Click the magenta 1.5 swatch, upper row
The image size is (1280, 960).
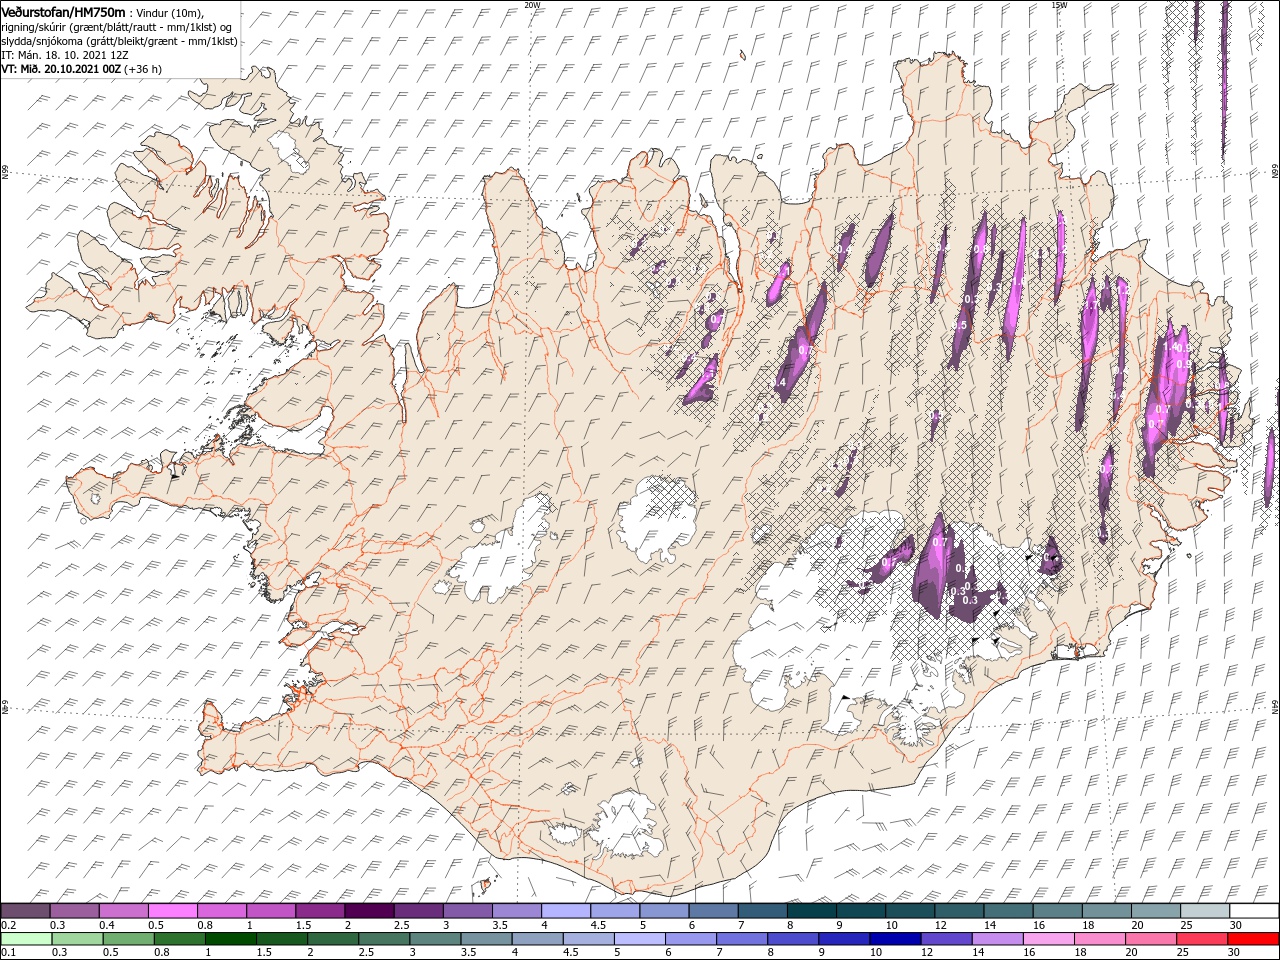(319, 911)
